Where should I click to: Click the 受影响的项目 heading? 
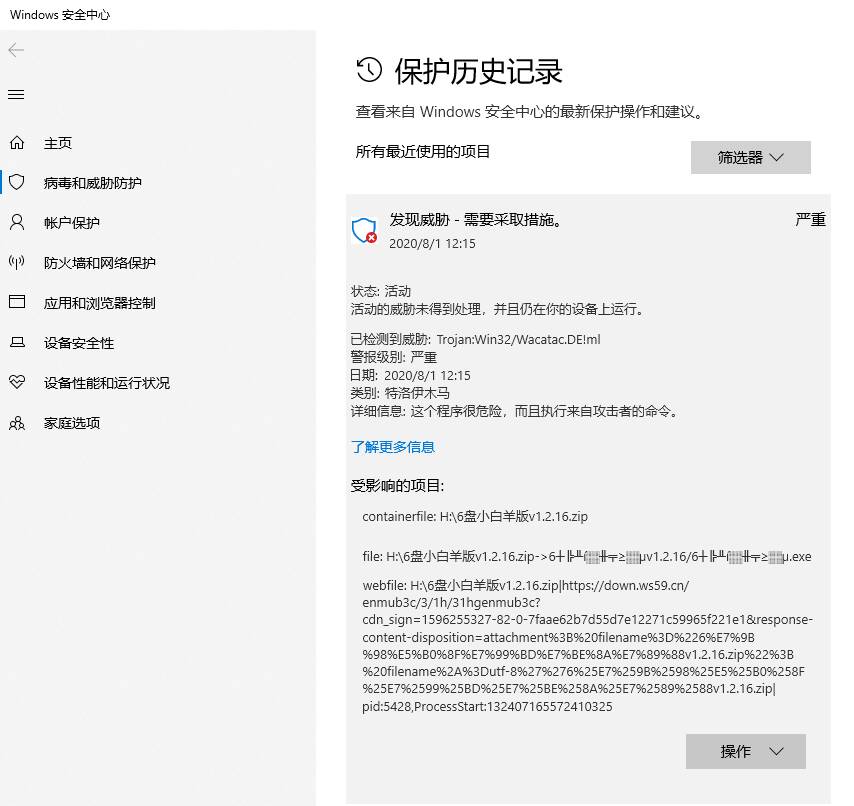[x=398, y=485]
